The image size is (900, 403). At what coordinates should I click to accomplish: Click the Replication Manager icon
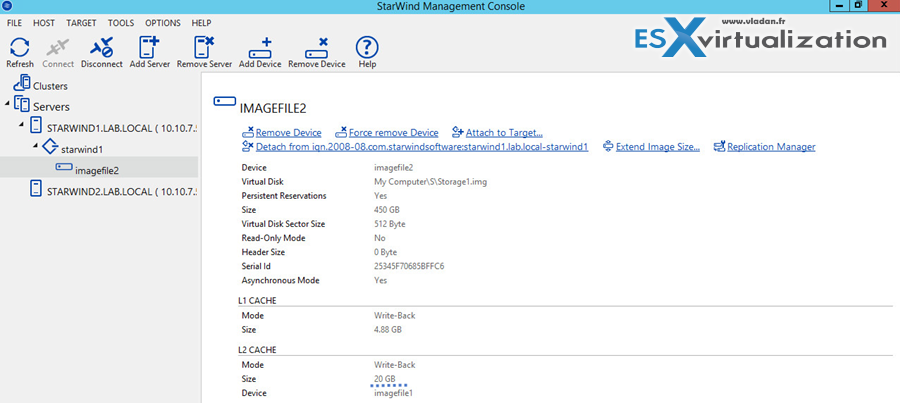pos(719,147)
